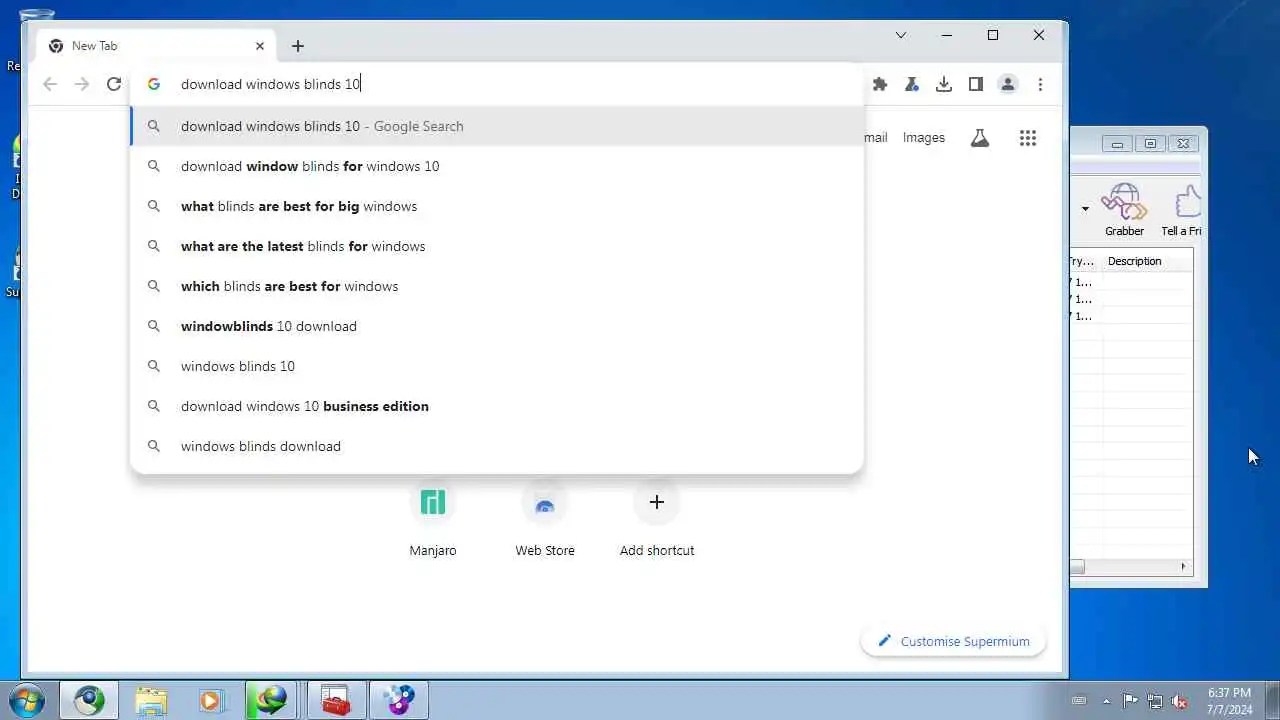Open the Windows Start button
The image size is (1280, 720).
27,700
